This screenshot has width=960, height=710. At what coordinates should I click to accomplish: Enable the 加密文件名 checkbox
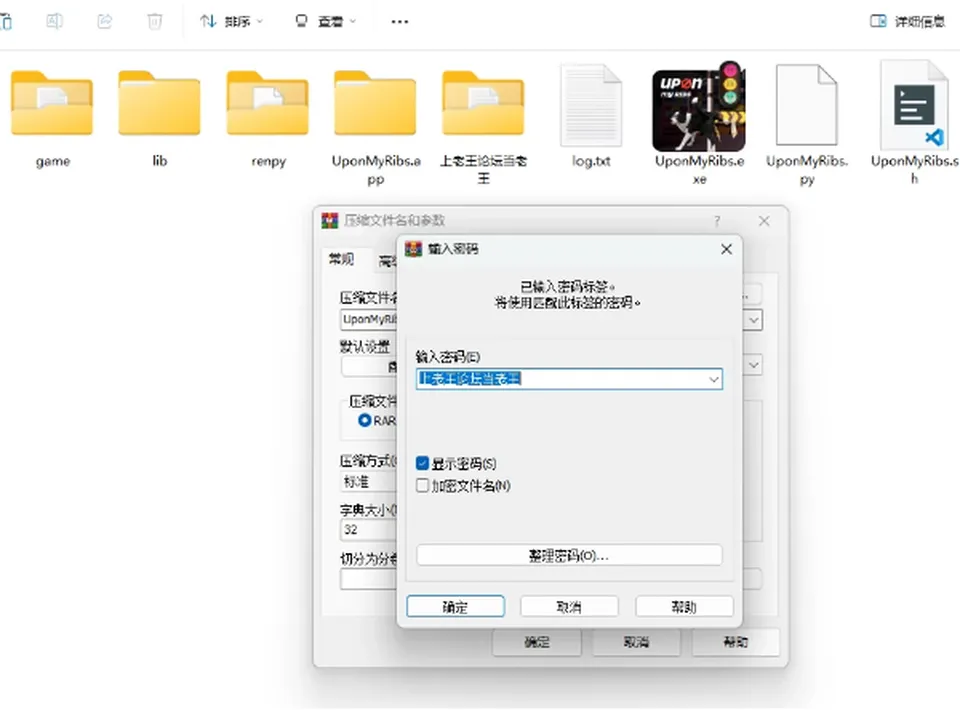[x=422, y=485]
